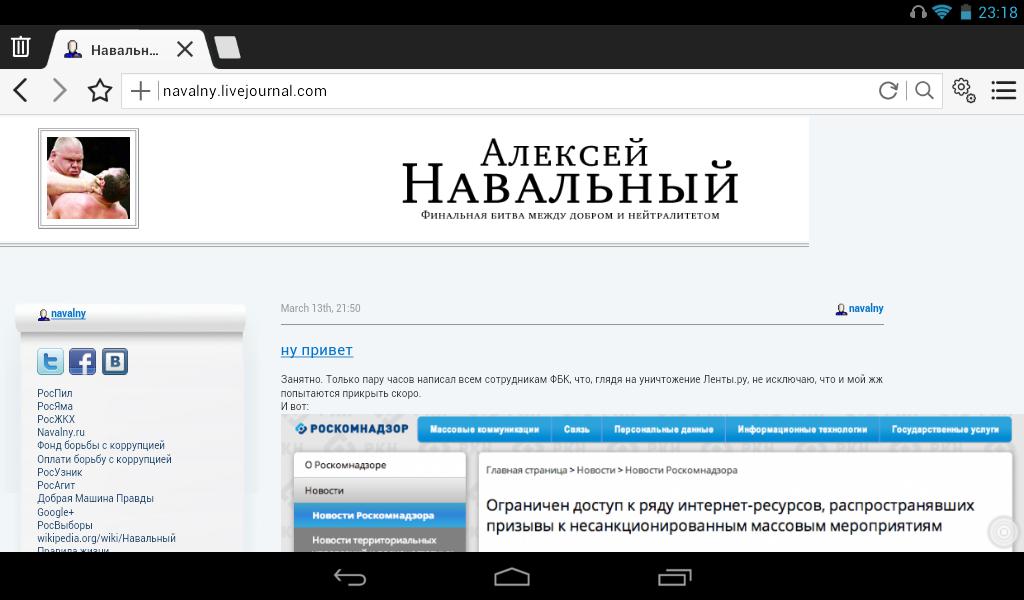Click the Алексей Навальный blog header
This screenshot has height=600, width=1024.
tap(569, 179)
